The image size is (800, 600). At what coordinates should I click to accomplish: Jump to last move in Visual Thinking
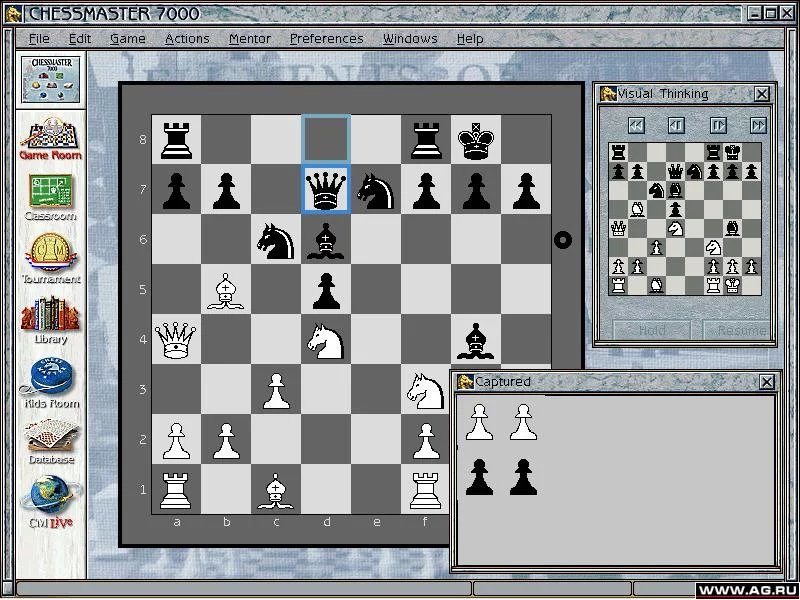(x=758, y=126)
